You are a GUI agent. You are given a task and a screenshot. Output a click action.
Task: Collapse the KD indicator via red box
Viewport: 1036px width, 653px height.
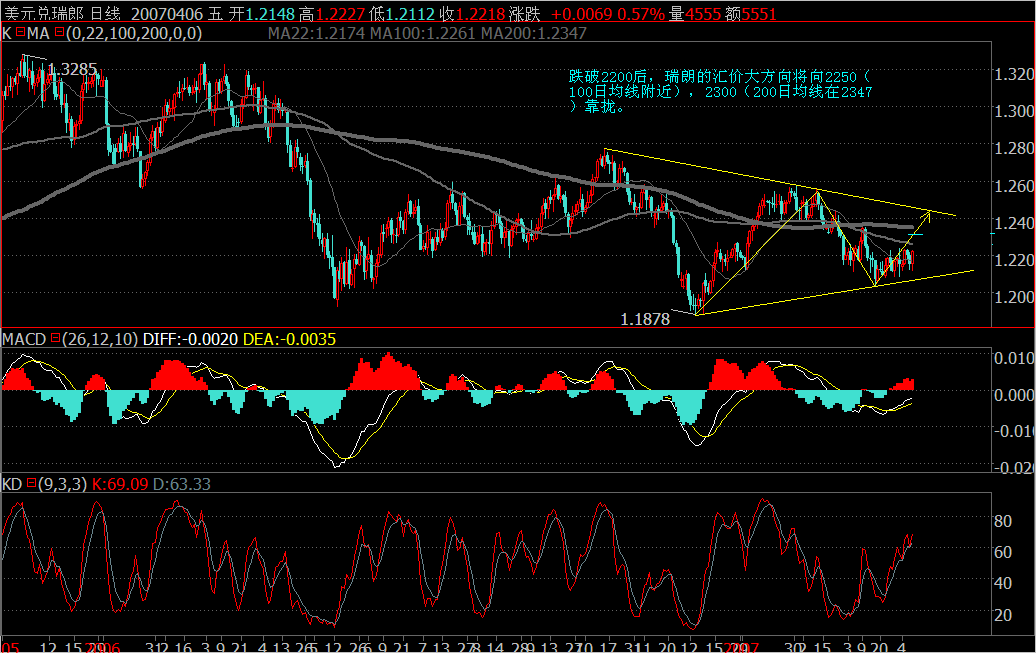tap(31, 484)
